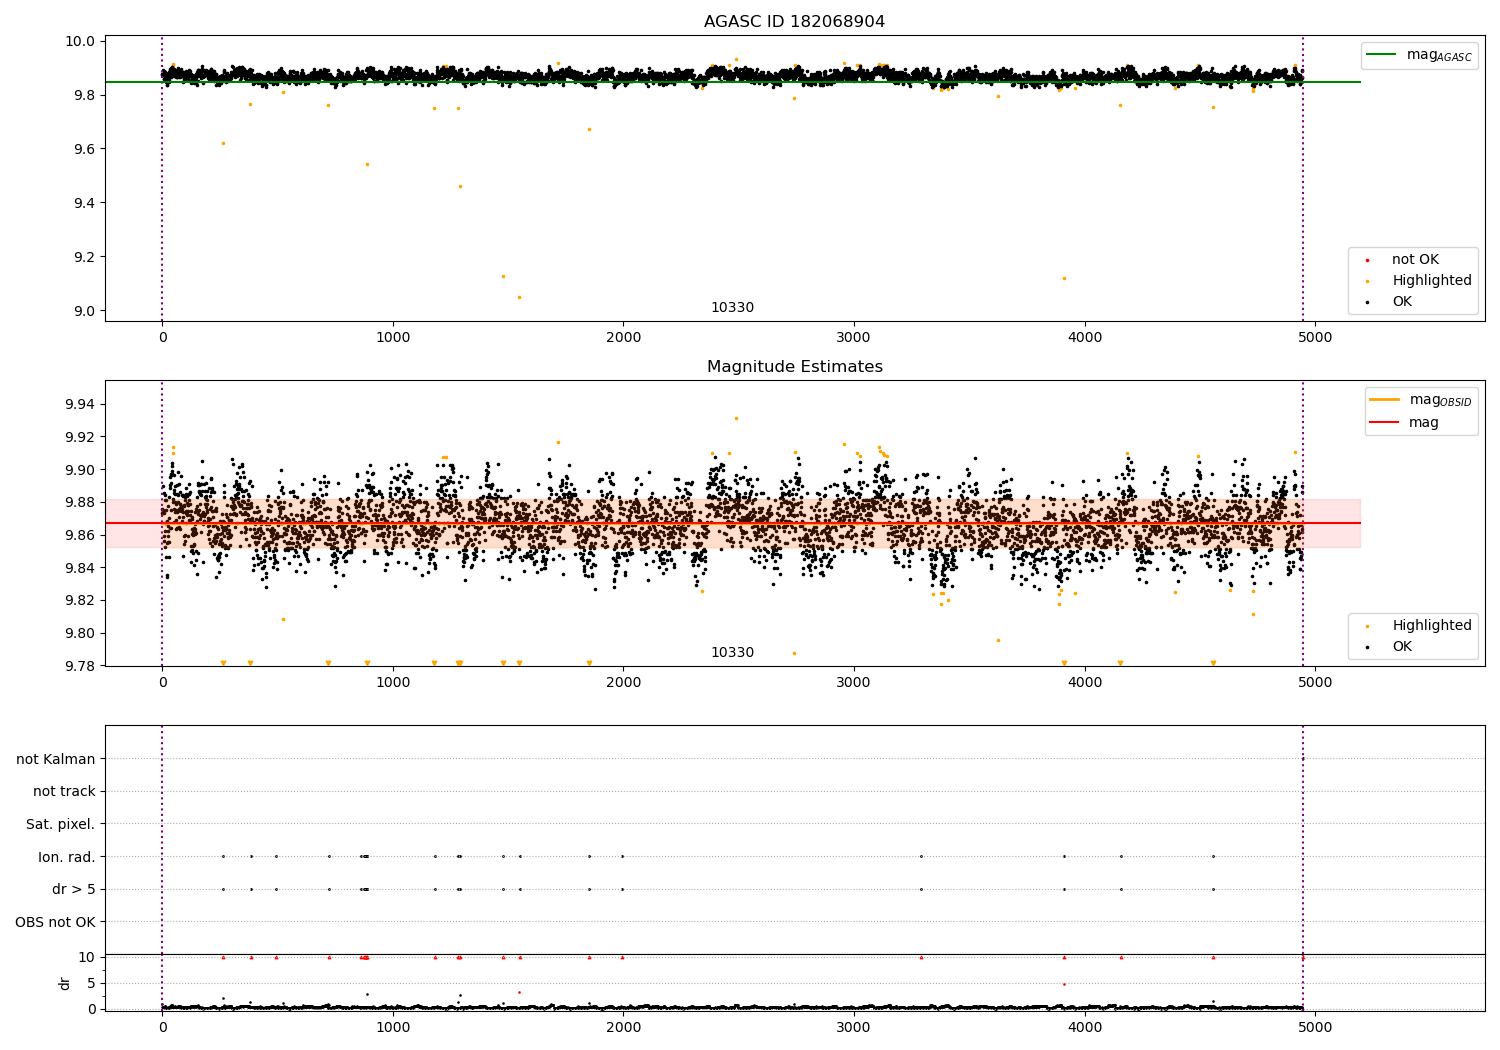Click the 'not track' axis label
Image resolution: width=1500 pixels, height=1050 pixels.
click(64, 792)
